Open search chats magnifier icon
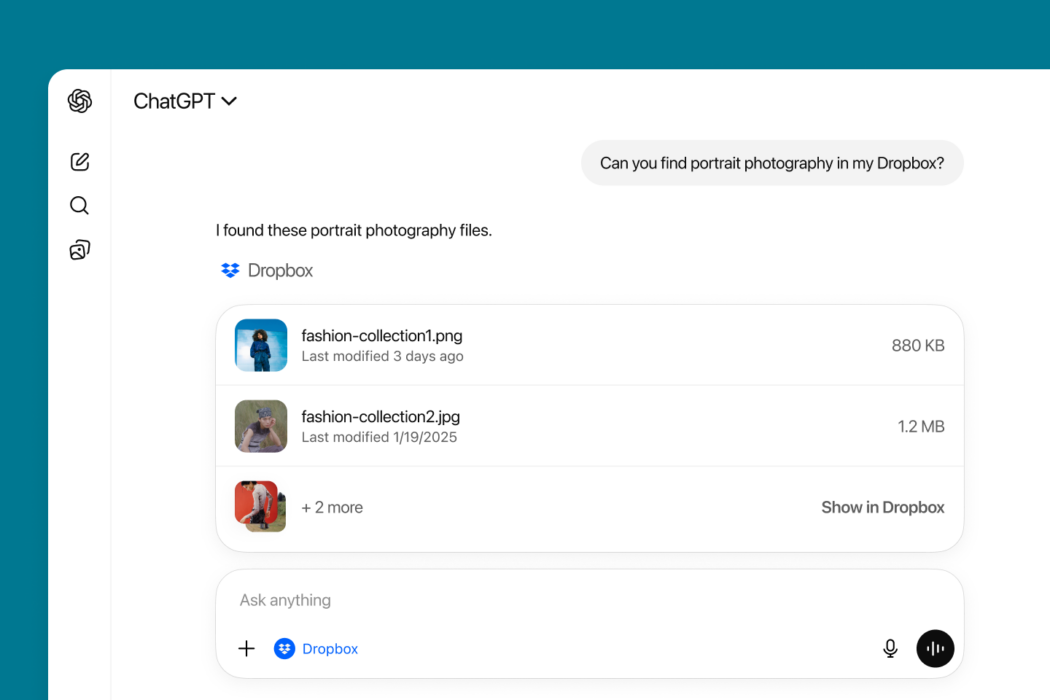Image resolution: width=1050 pixels, height=700 pixels. click(80, 206)
